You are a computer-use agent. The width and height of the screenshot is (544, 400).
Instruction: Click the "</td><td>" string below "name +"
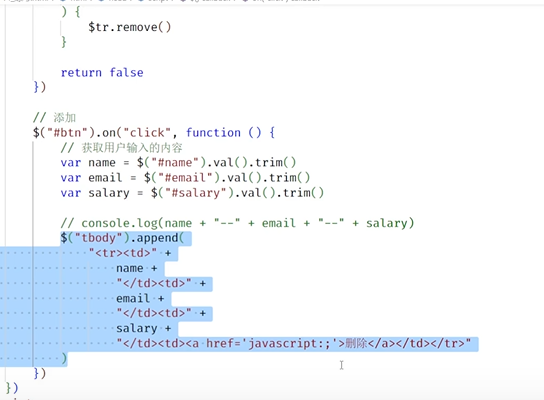pyautogui.click(x=154, y=283)
